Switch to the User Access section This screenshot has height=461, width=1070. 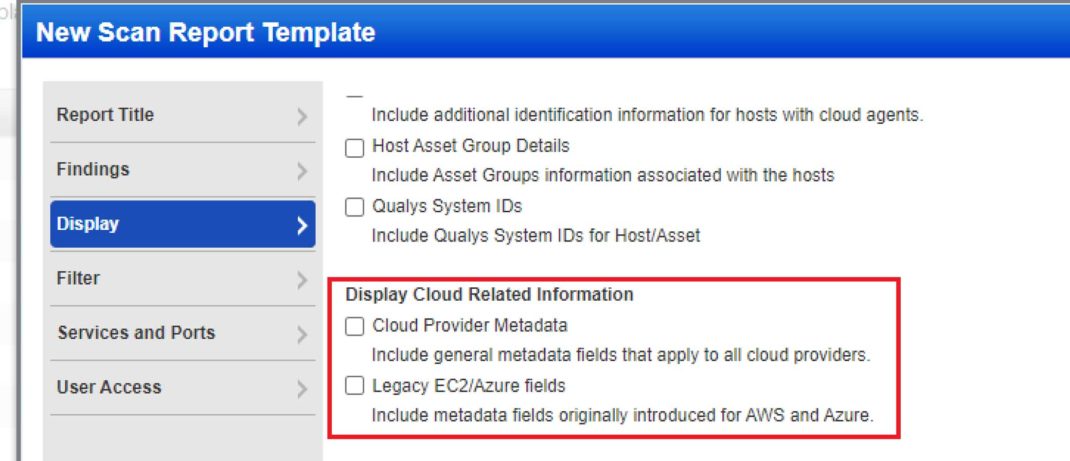[183, 388]
